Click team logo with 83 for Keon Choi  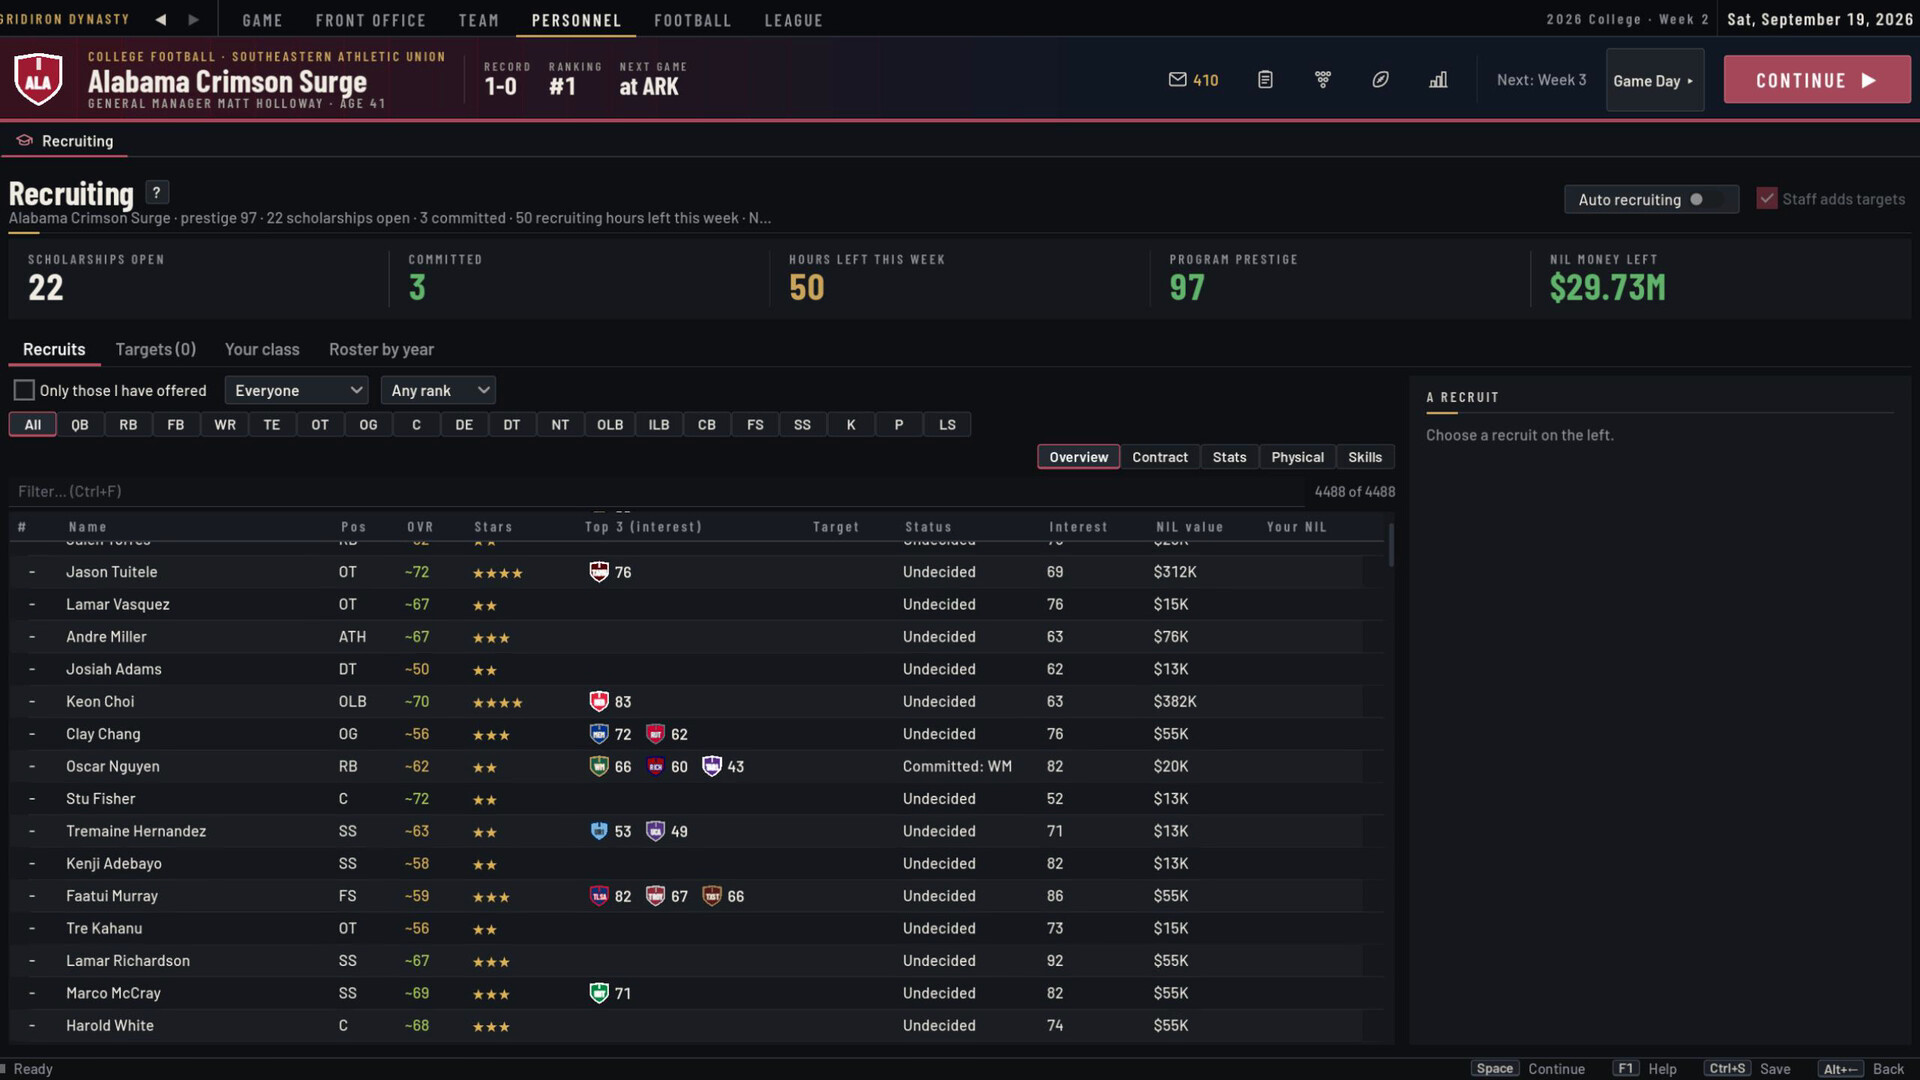click(599, 702)
